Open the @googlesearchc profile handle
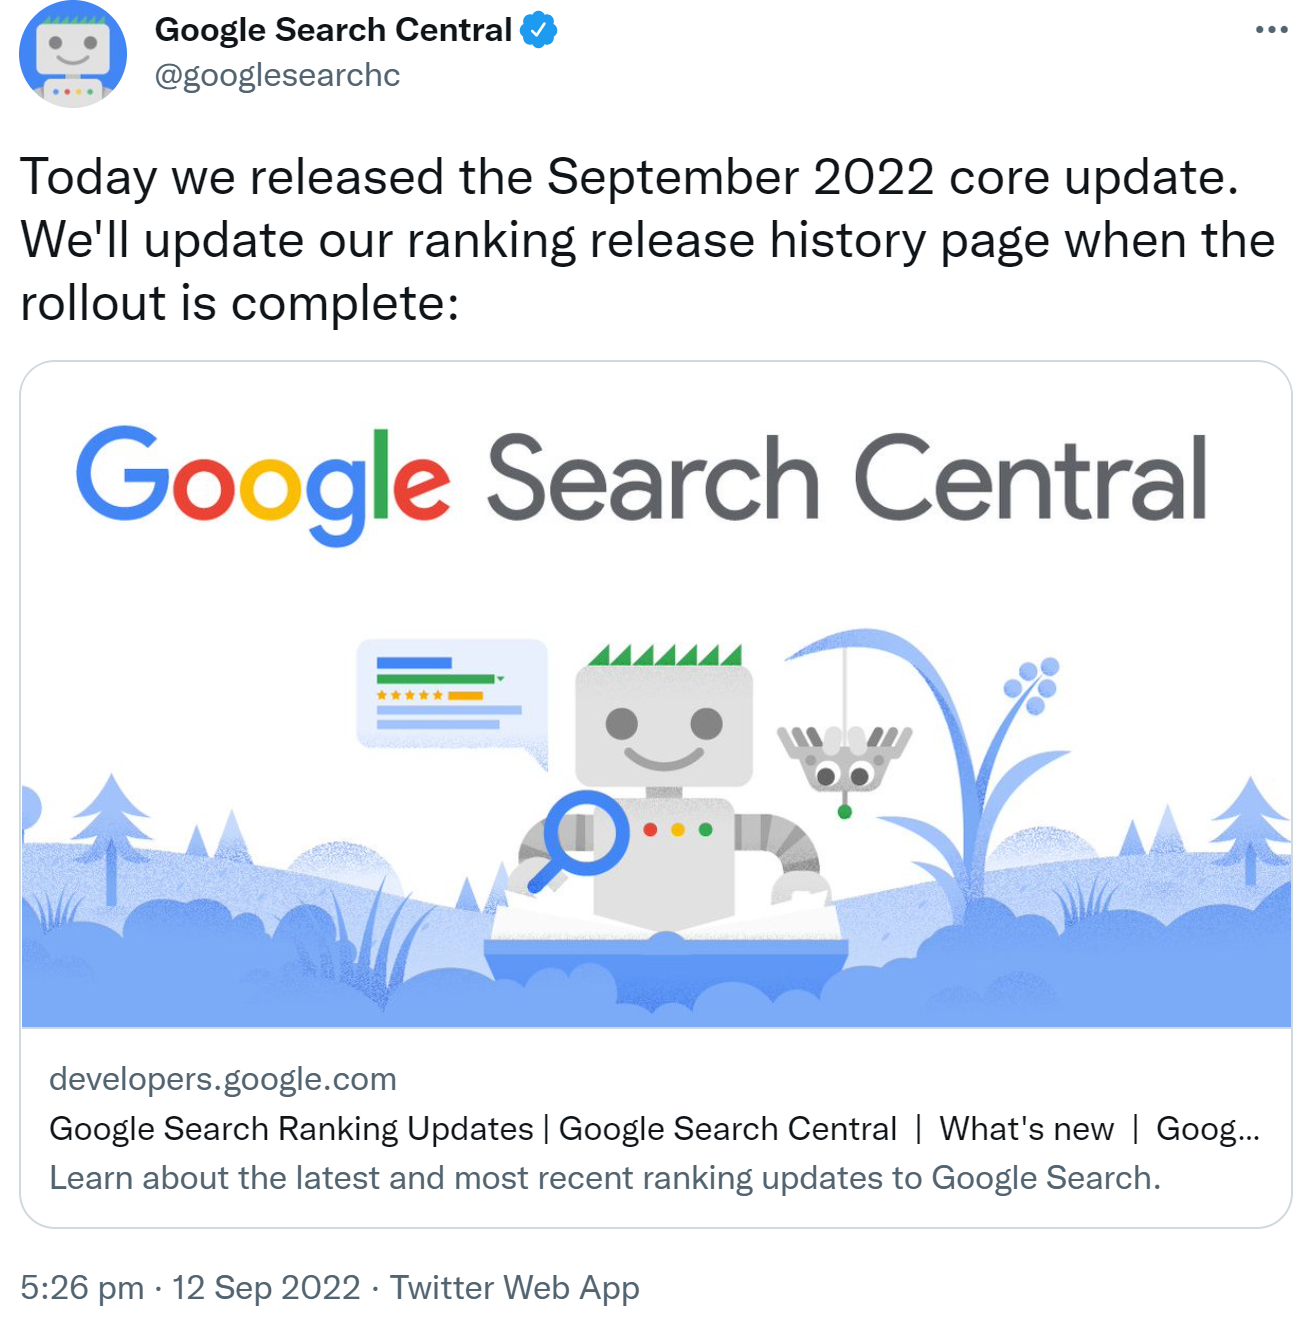Screen dimensions: 1305x1338 tap(277, 73)
